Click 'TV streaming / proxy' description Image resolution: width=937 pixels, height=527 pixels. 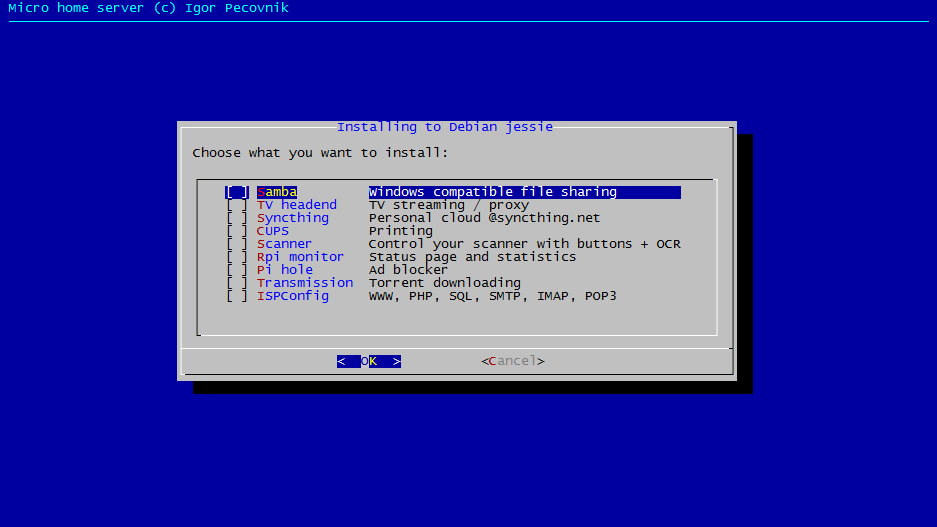coord(449,205)
